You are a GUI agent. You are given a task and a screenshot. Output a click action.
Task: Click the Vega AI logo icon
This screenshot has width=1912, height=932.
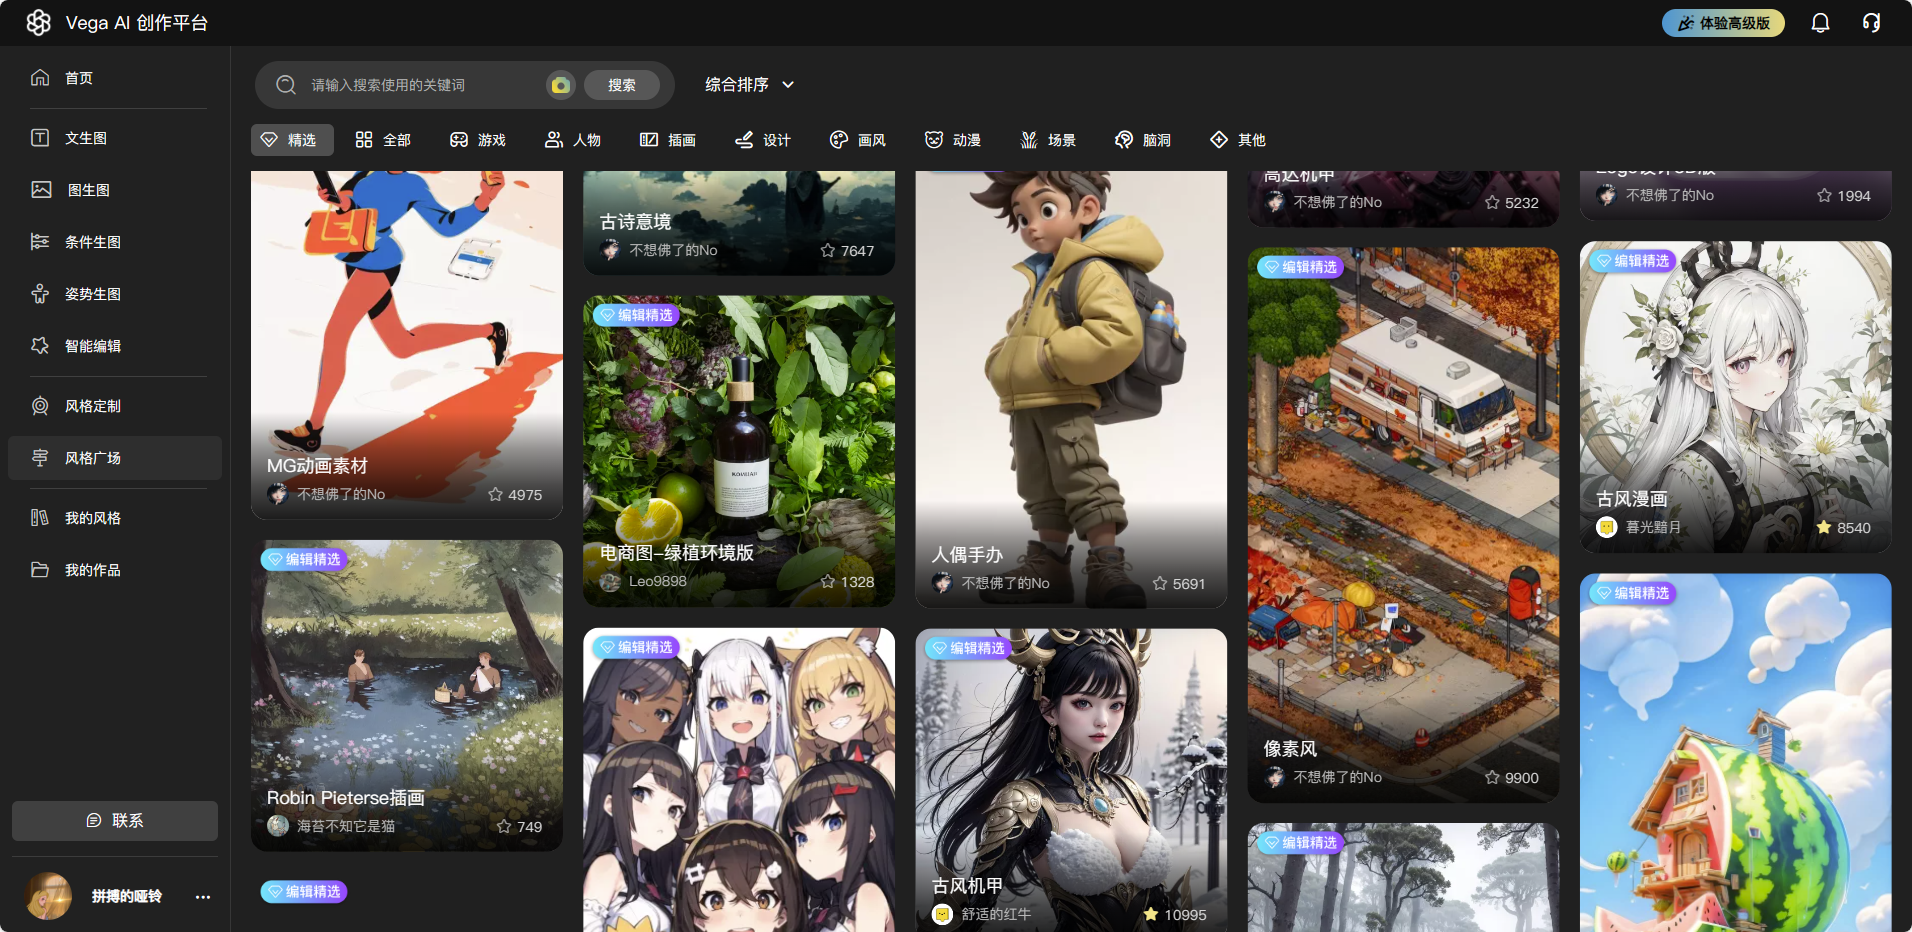tap(39, 23)
